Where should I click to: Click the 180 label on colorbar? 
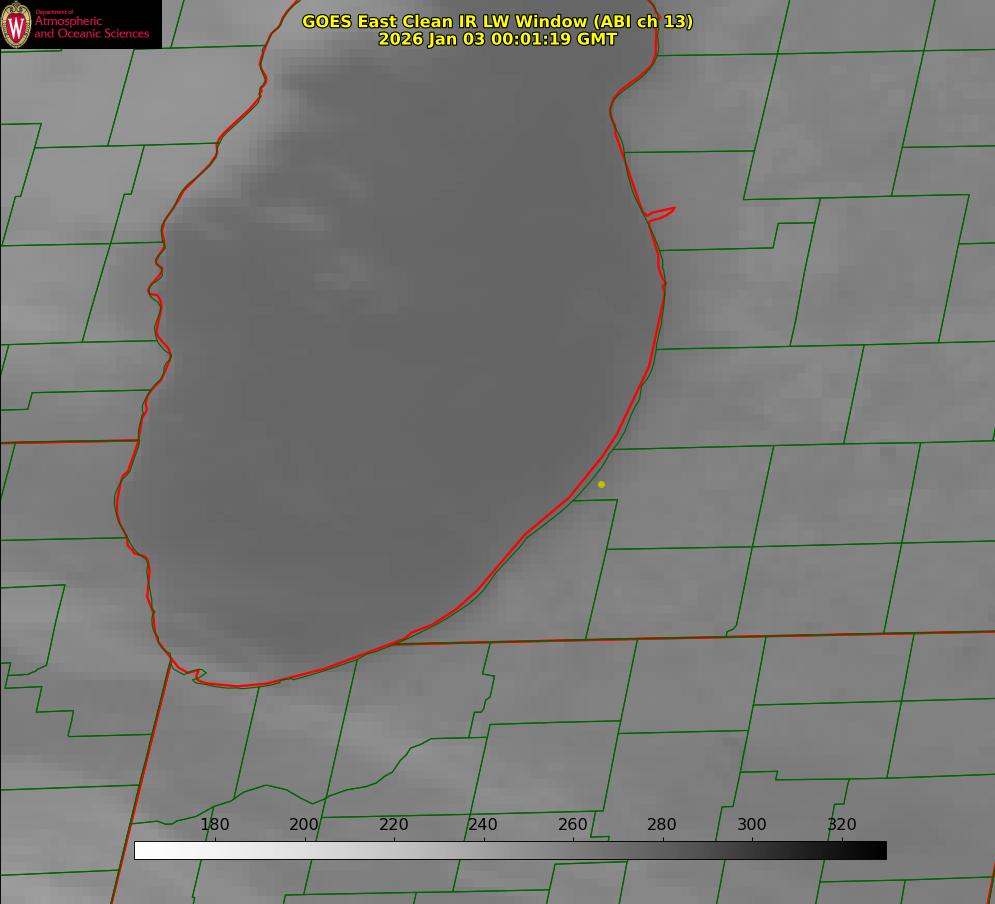(215, 825)
